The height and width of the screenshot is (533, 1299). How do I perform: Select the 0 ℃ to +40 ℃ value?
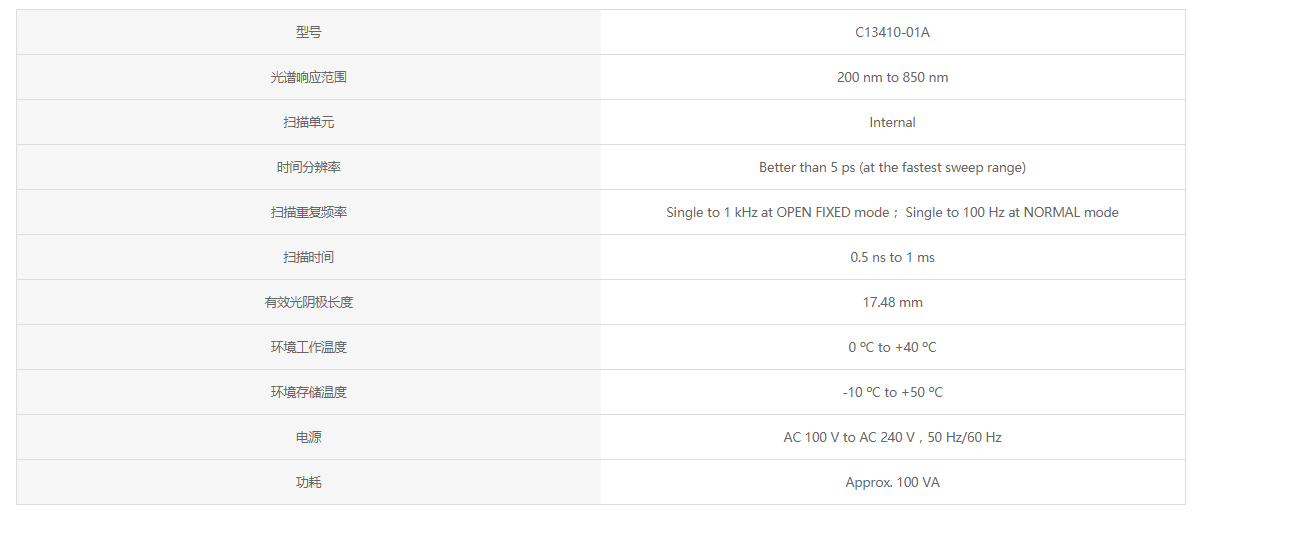point(892,347)
